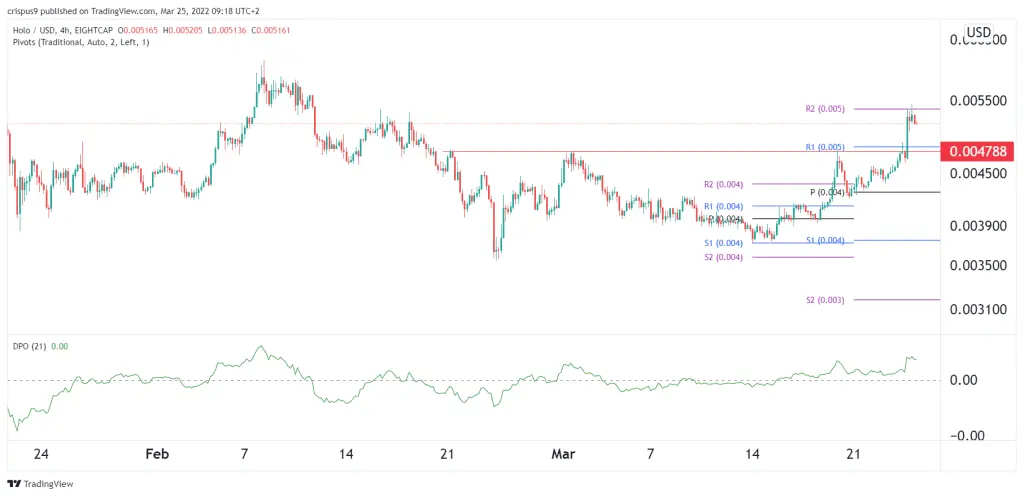The image size is (1024, 496).
Task: Click the purple S2 (0.003) pivot label
Action: click(x=826, y=300)
